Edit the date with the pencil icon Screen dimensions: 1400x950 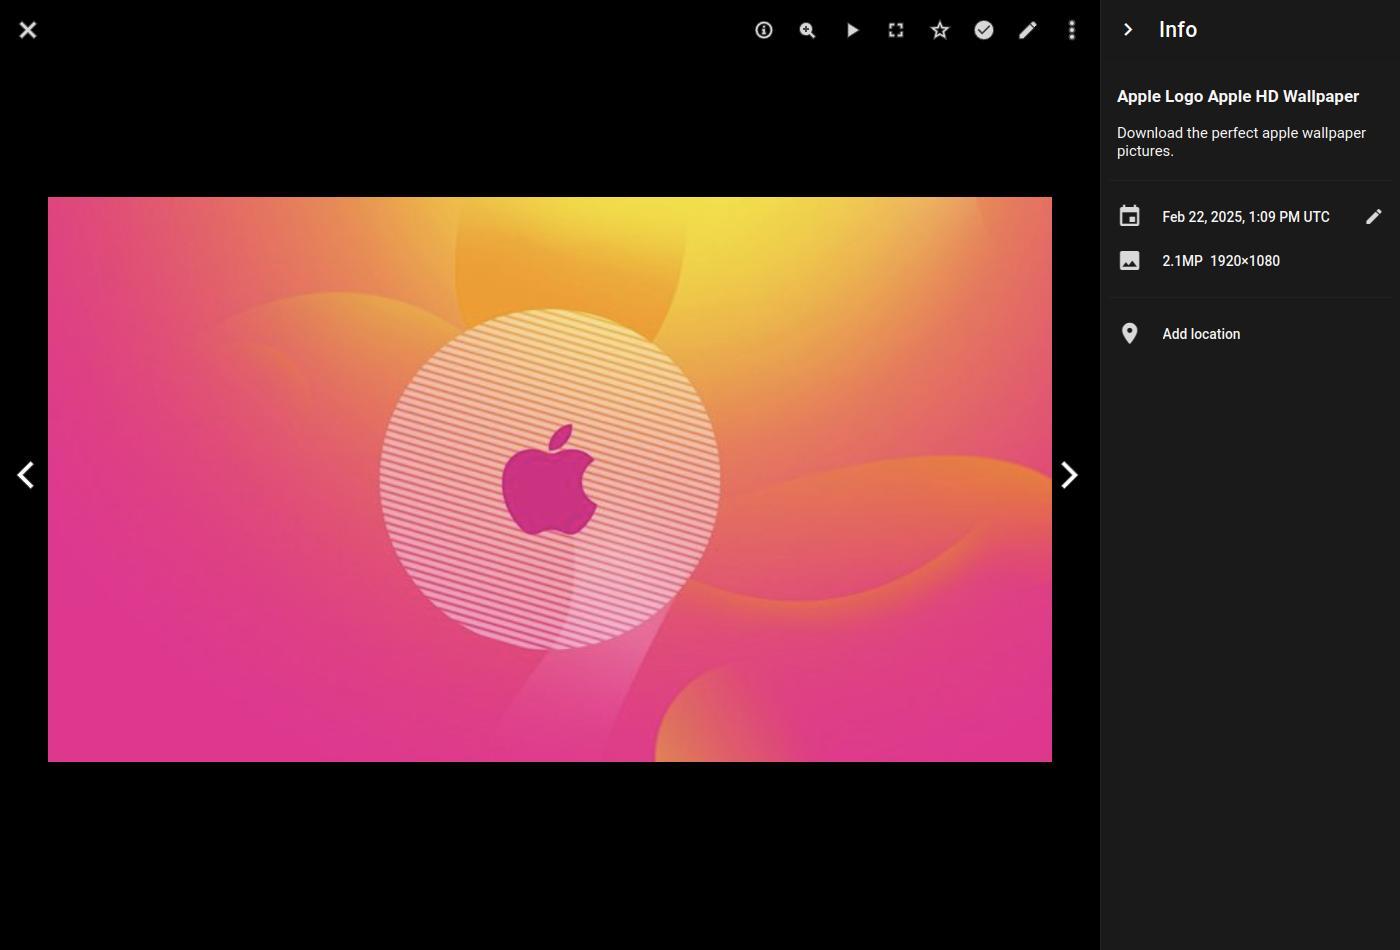pyautogui.click(x=1374, y=217)
